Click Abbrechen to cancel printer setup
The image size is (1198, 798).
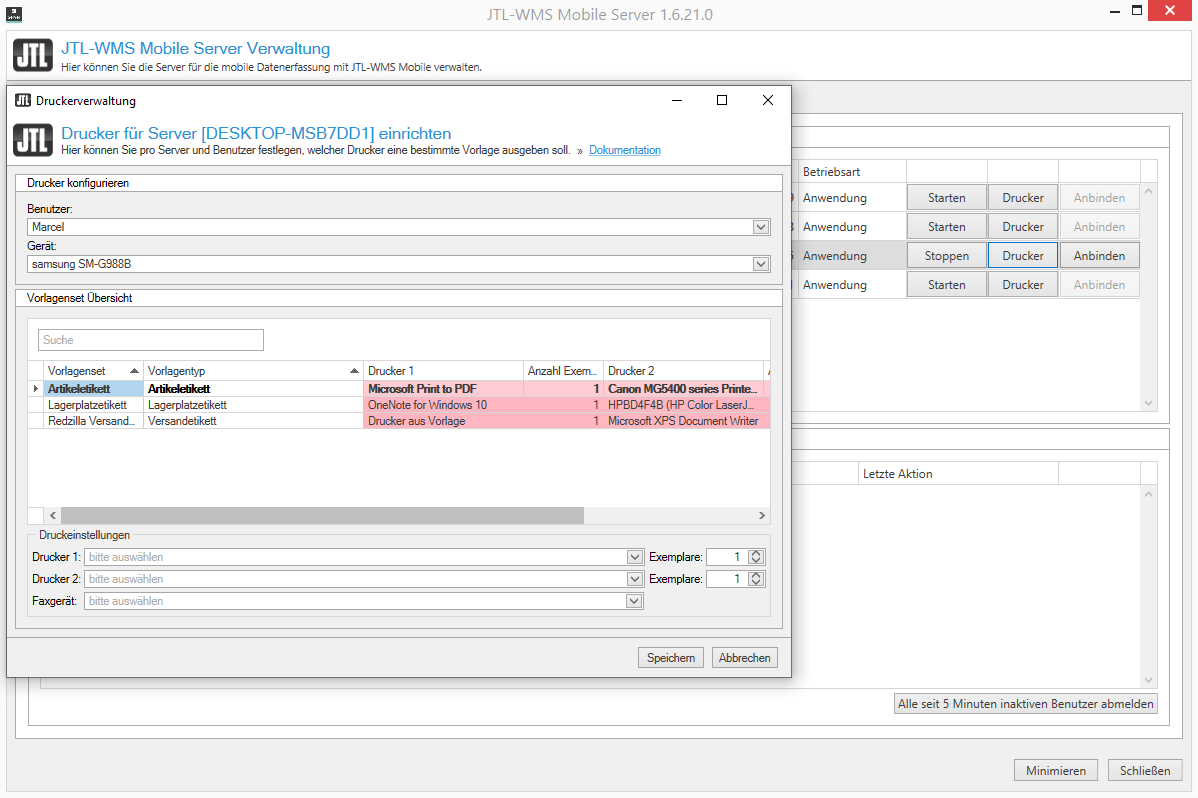coord(744,657)
